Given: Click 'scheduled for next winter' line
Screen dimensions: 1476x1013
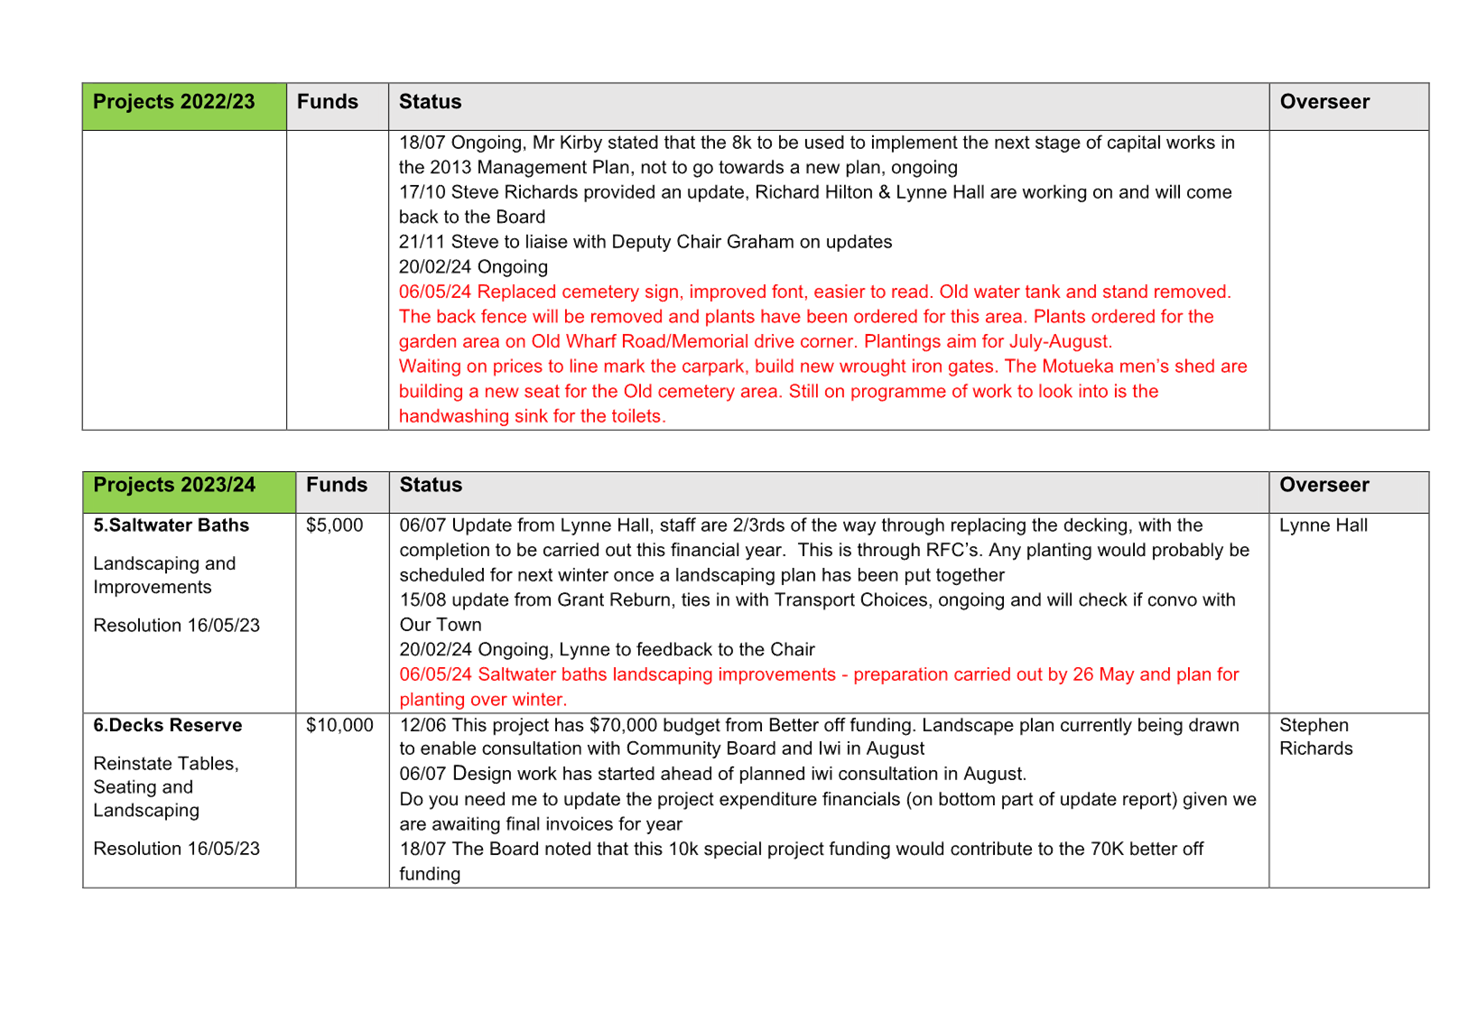Looking at the screenshot, I should pyautogui.click(x=702, y=575).
